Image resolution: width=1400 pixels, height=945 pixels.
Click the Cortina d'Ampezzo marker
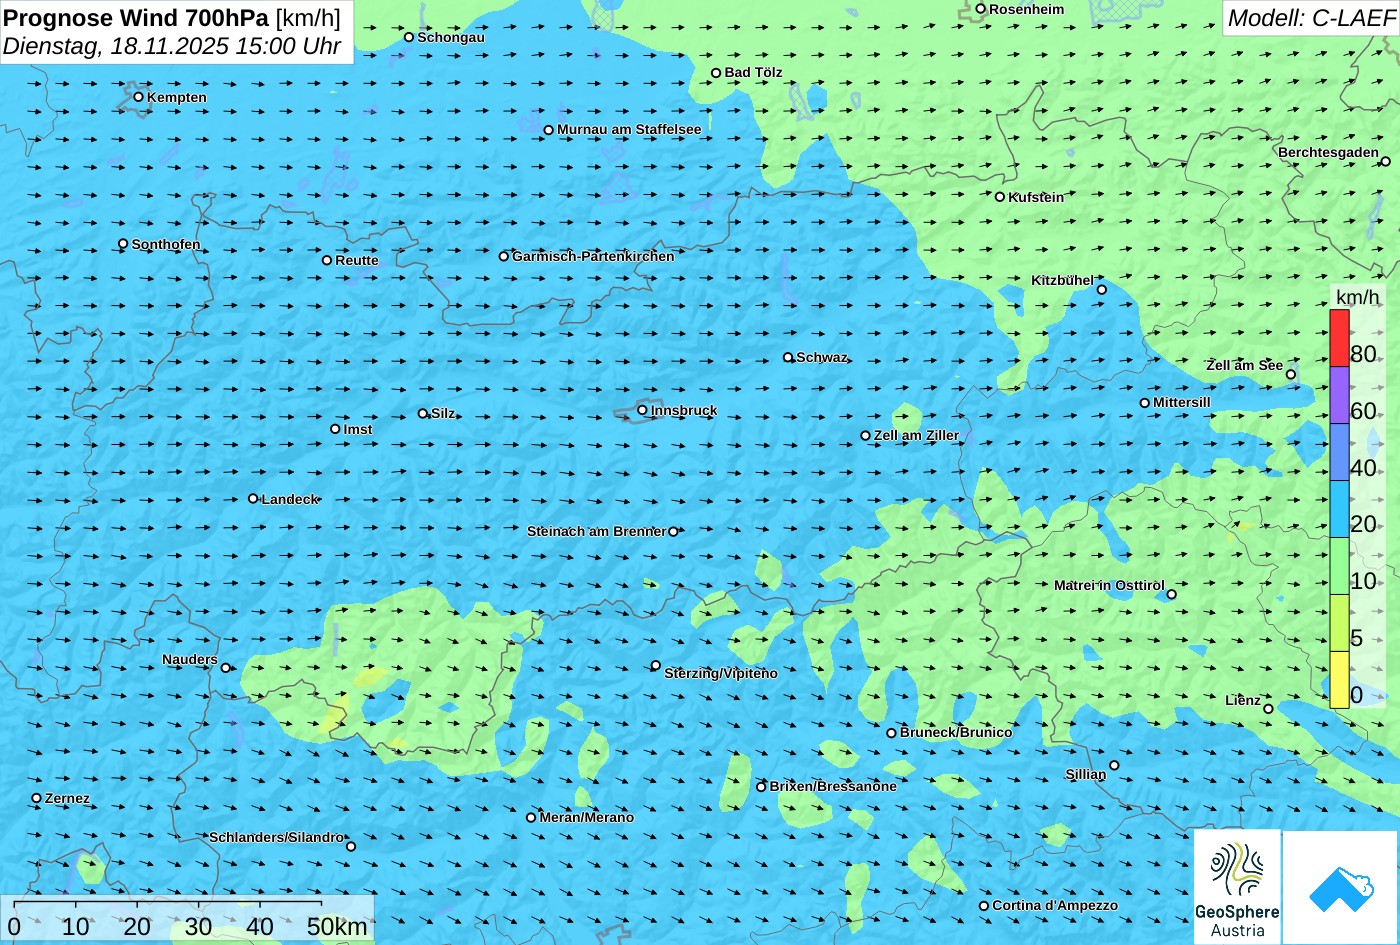(x=983, y=906)
